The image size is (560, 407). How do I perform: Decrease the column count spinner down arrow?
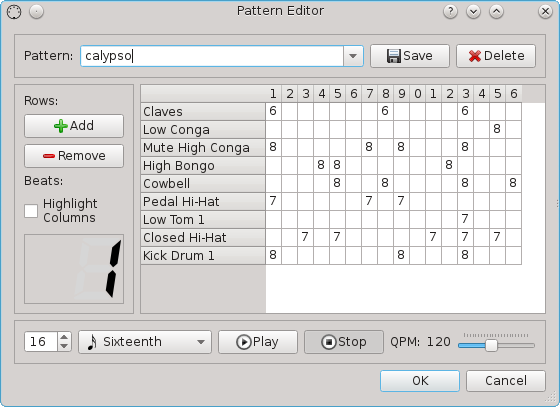click(x=64, y=346)
